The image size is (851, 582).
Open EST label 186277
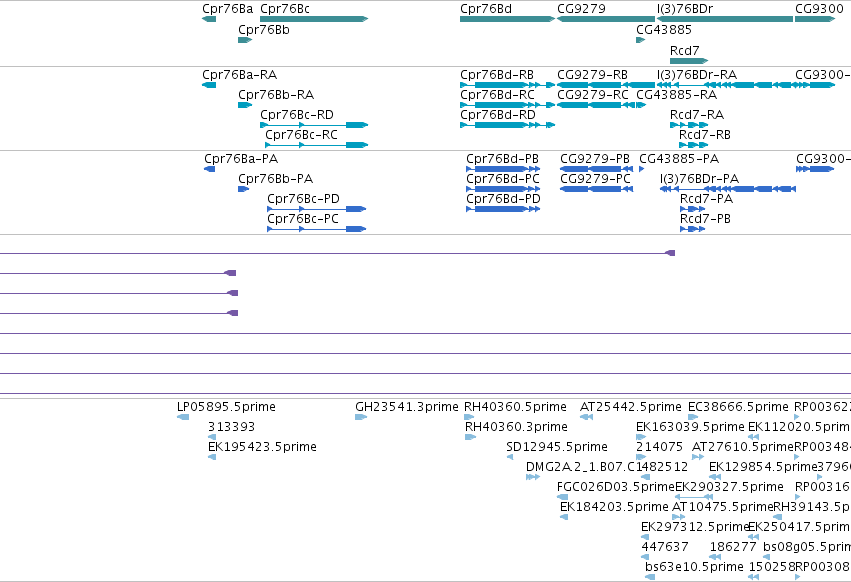pos(733,548)
